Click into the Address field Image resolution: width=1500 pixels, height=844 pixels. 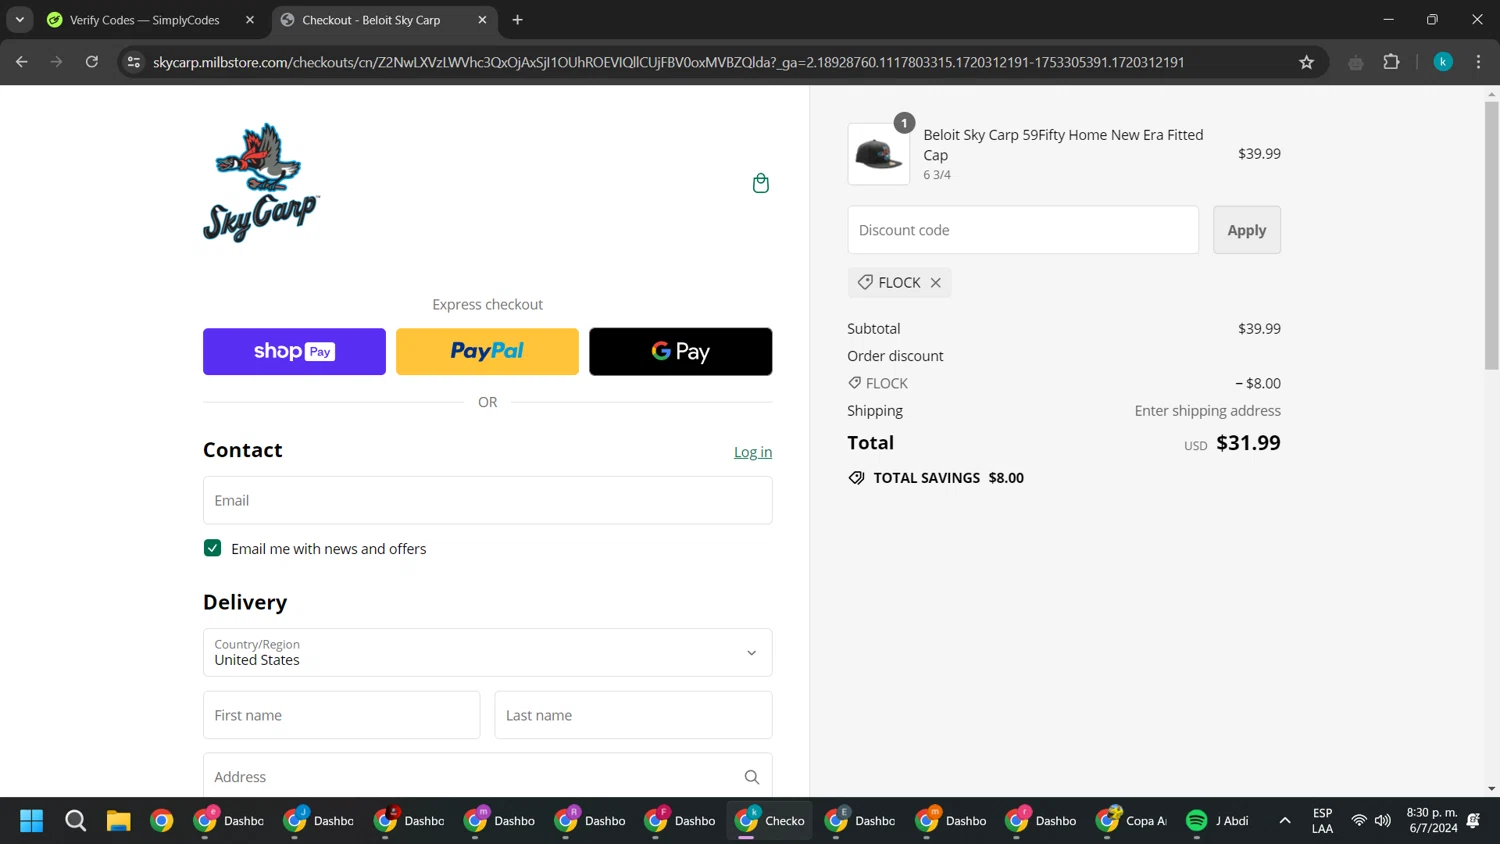(x=488, y=777)
